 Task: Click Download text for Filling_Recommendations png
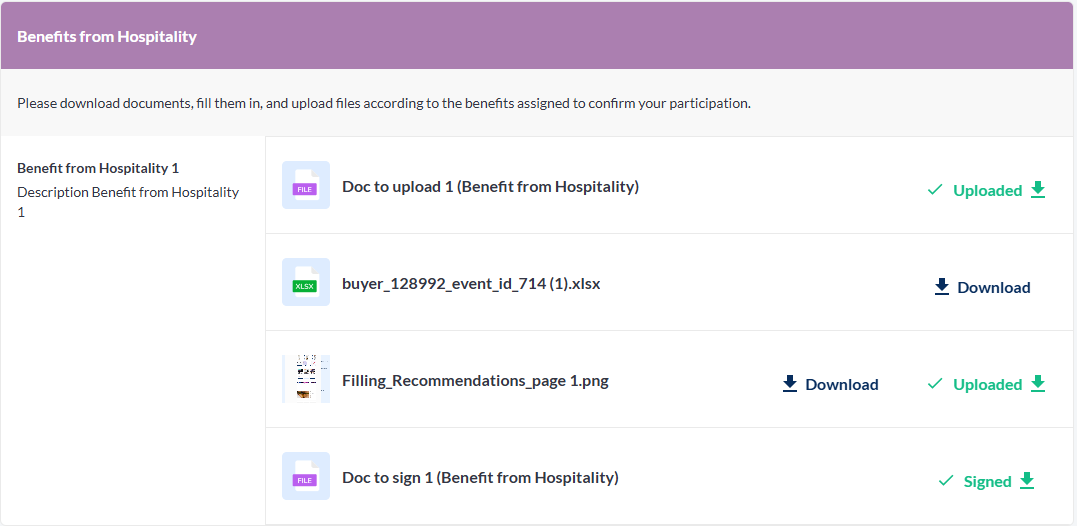[841, 384]
